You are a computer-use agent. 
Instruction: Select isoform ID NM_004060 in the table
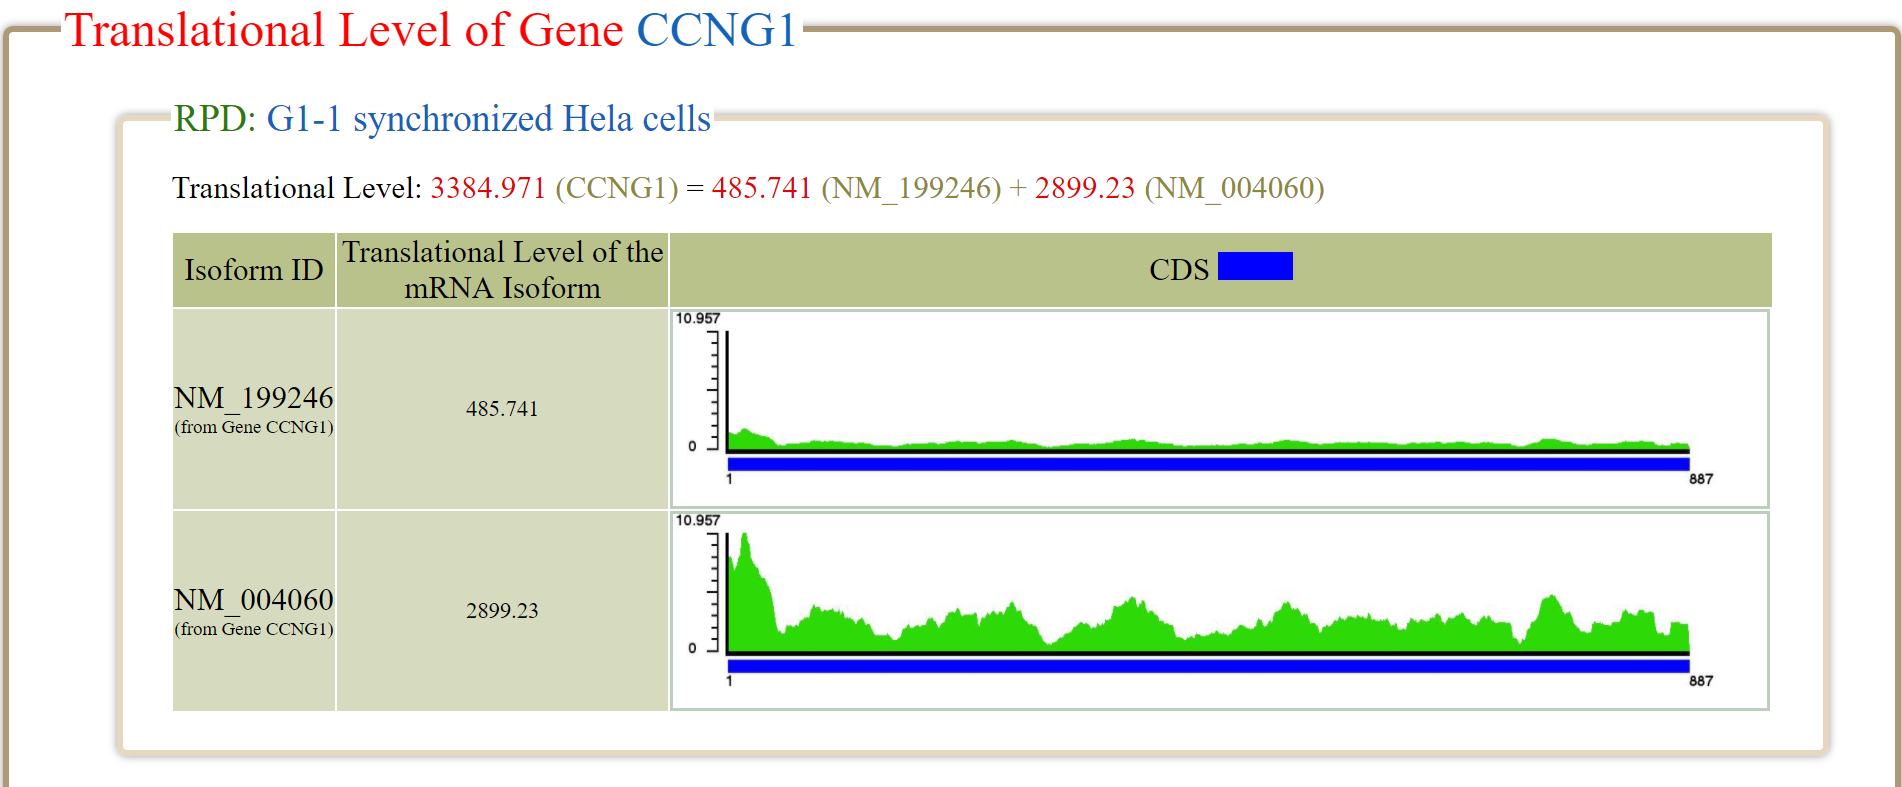(x=254, y=600)
